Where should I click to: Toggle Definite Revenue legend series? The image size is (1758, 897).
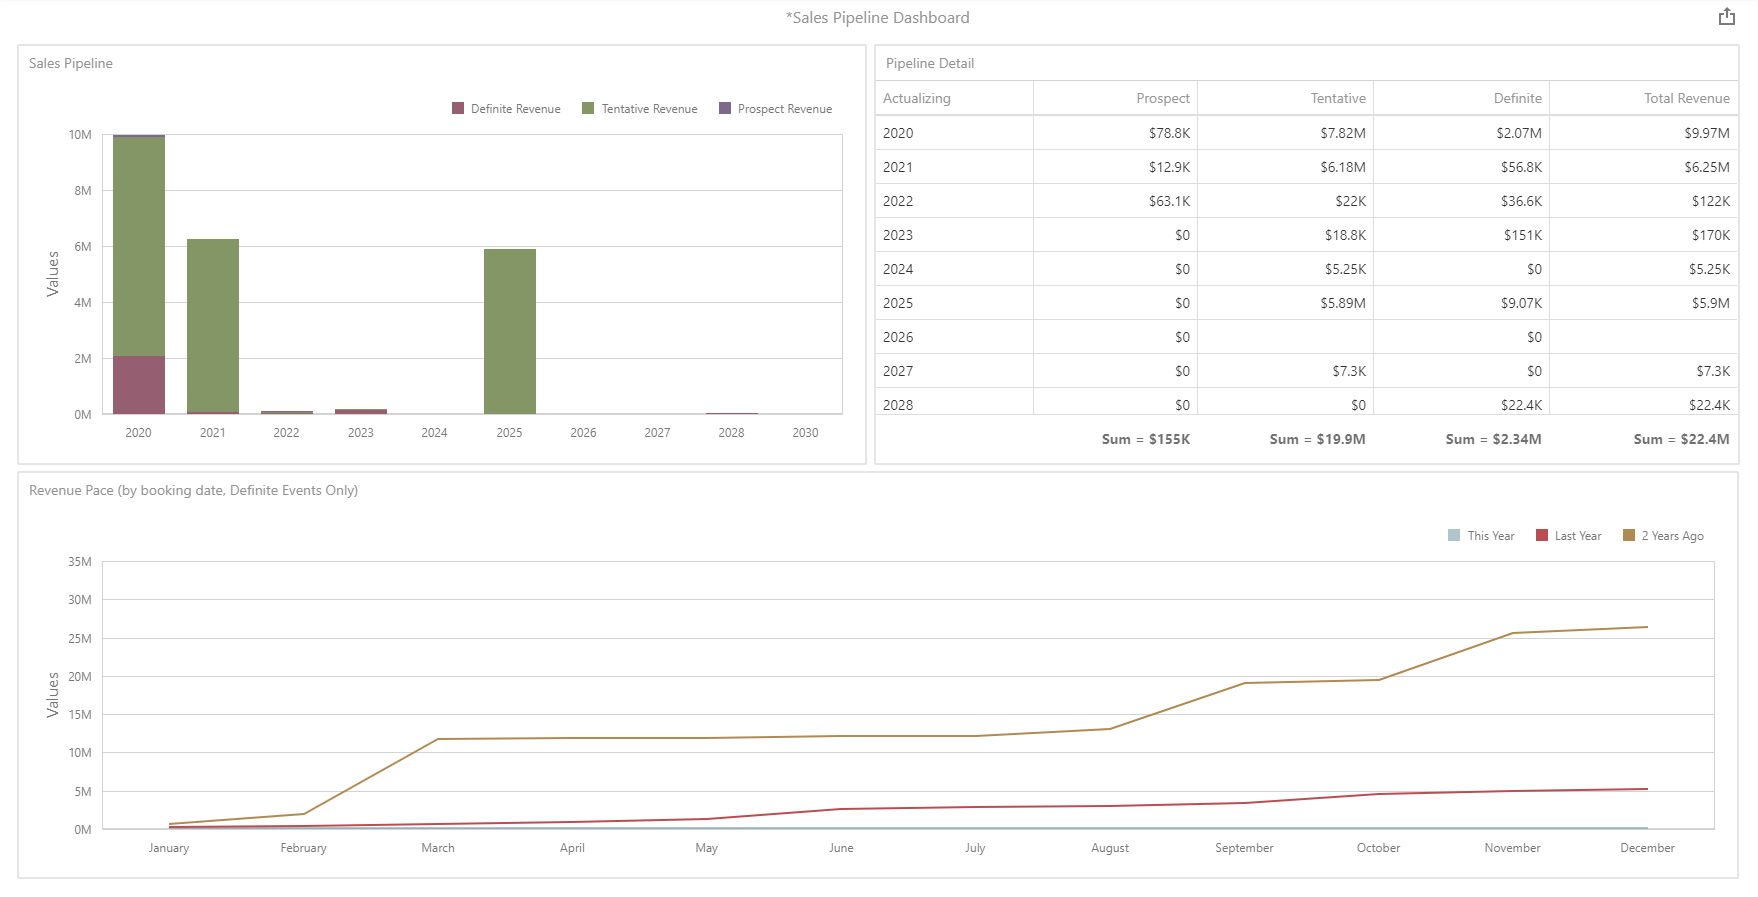coord(506,109)
